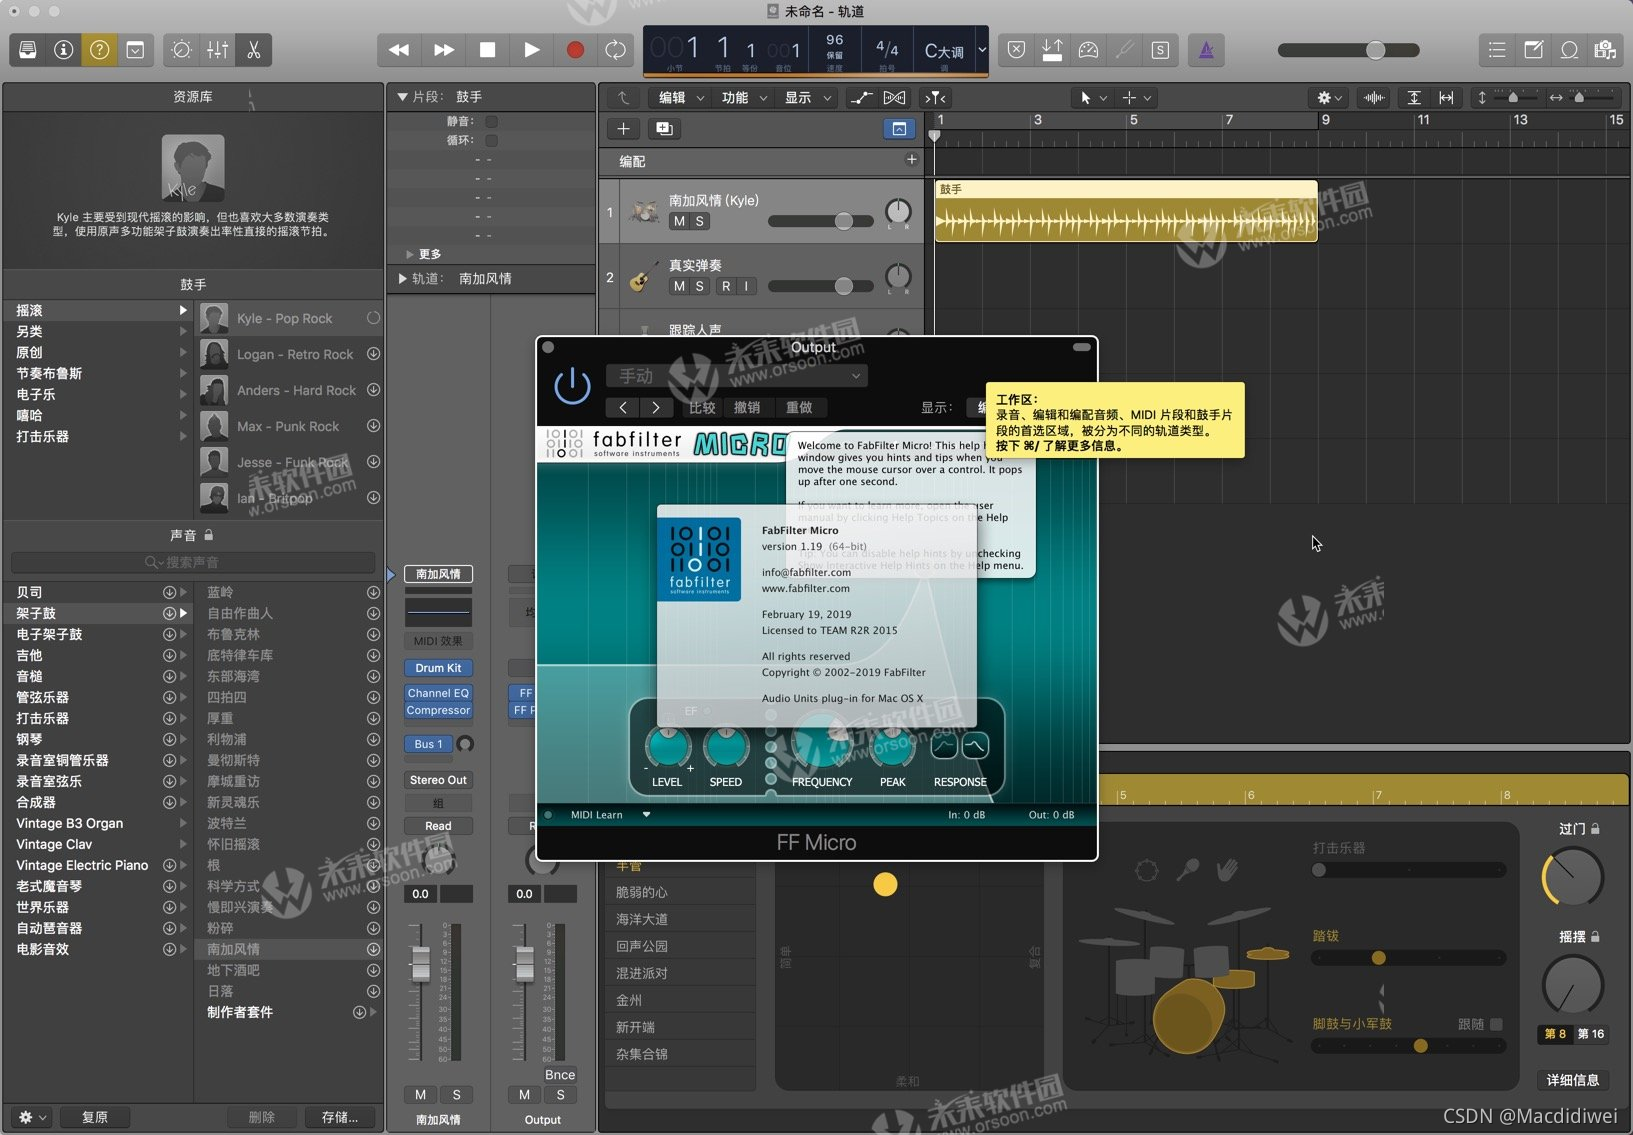1633x1135 pixels.
Task: Mute the 真实弹奏 track
Action: [679, 286]
